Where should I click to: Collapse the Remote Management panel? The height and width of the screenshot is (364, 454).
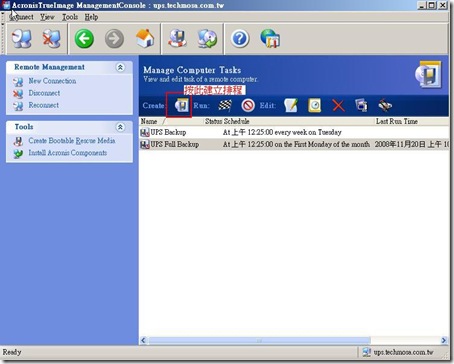[x=120, y=67]
